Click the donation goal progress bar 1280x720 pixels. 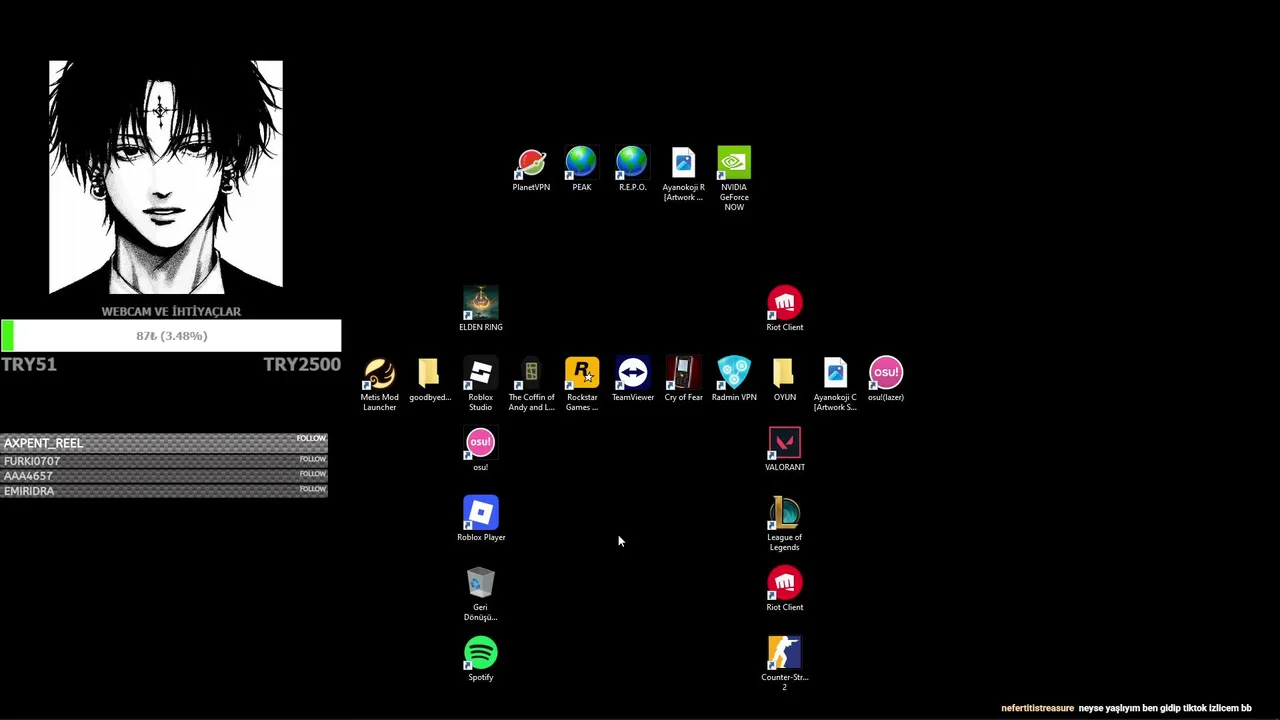[171, 336]
